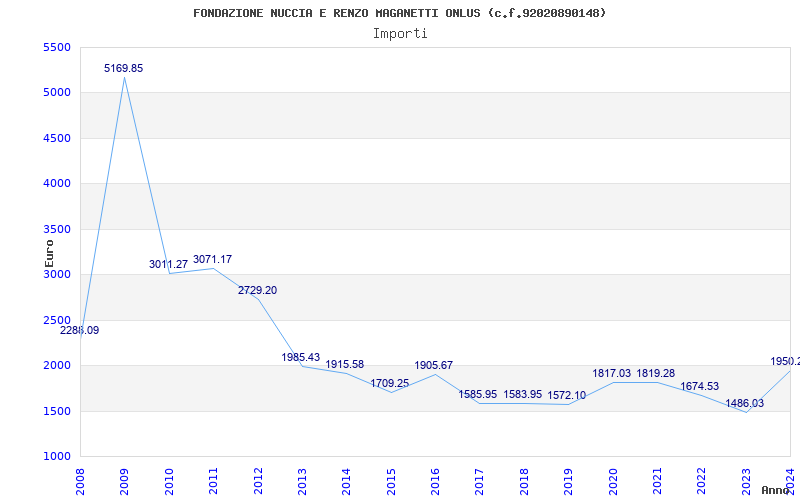
Task: Click the y-axis tick 3500
Action: tap(57, 230)
